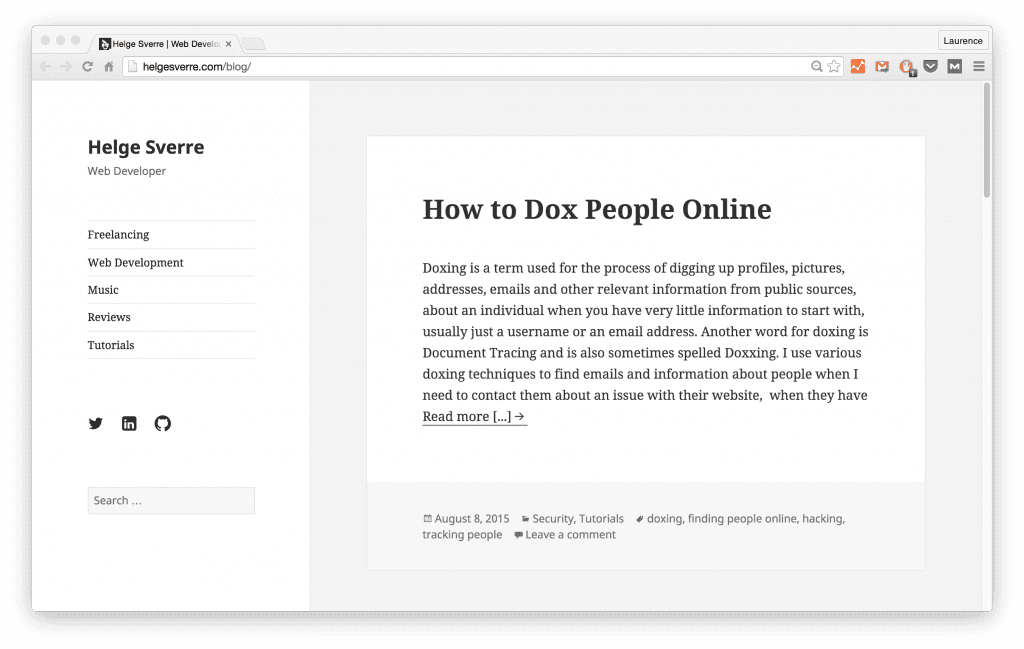Click the browser forward arrow
Screen dimensions: 1024x649
click(x=66, y=66)
